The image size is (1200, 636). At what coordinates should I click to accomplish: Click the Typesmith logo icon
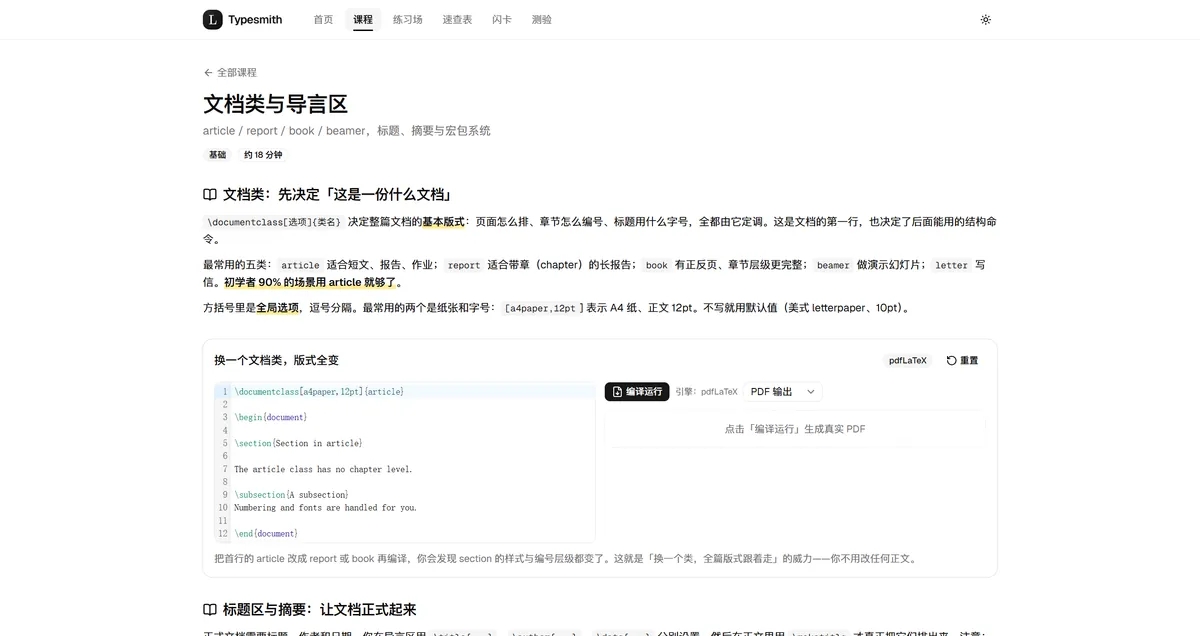(x=213, y=19)
